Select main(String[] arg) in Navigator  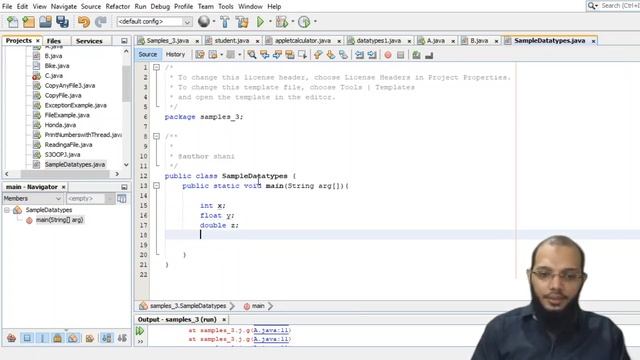(60, 220)
